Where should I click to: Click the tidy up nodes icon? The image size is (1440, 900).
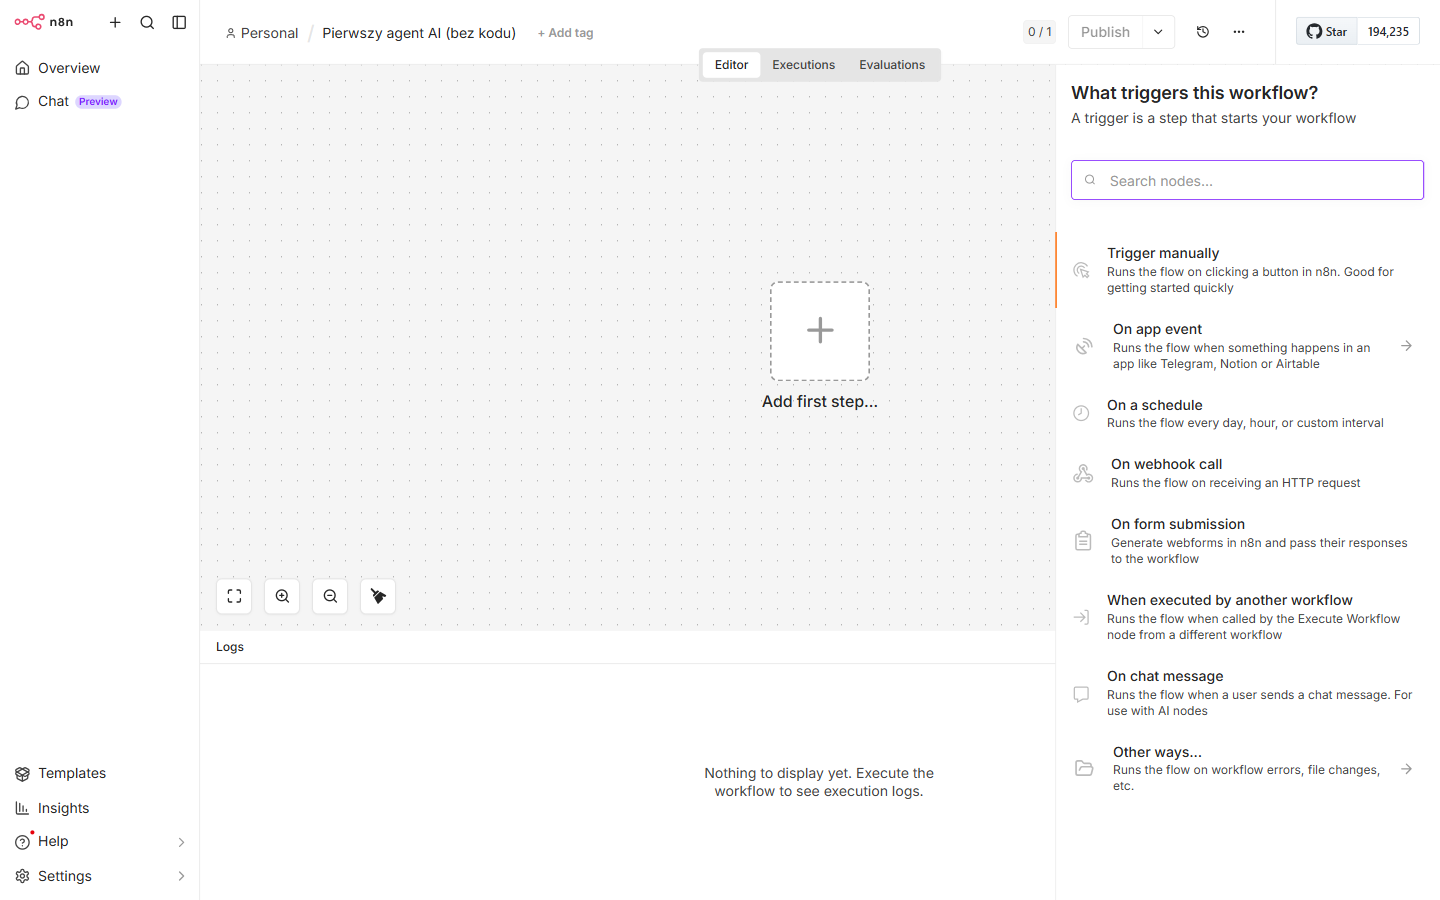pyautogui.click(x=378, y=596)
